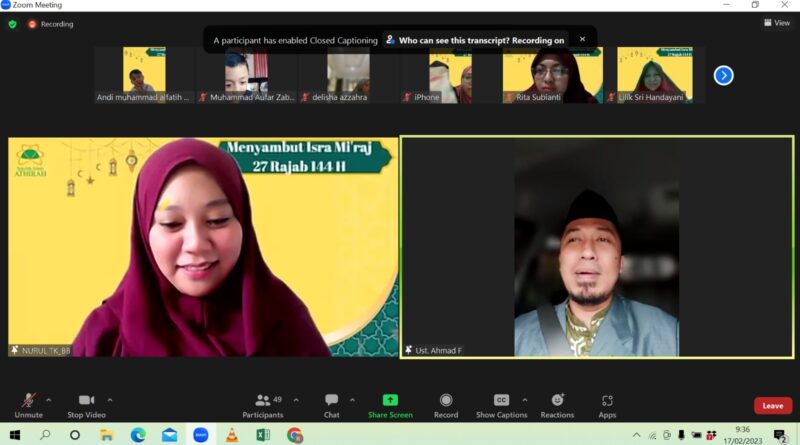
Task: Unmute the microphone
Action: pos(28,401)
